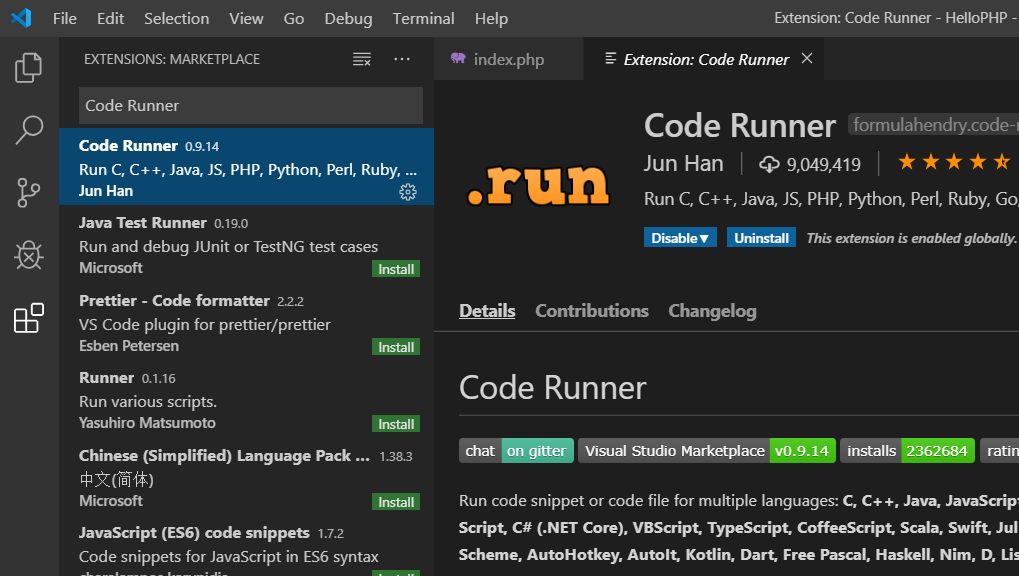The height and width of the screenshot is (576, 1019).
Task: Open the Selection menu
Action: [176, 18]
